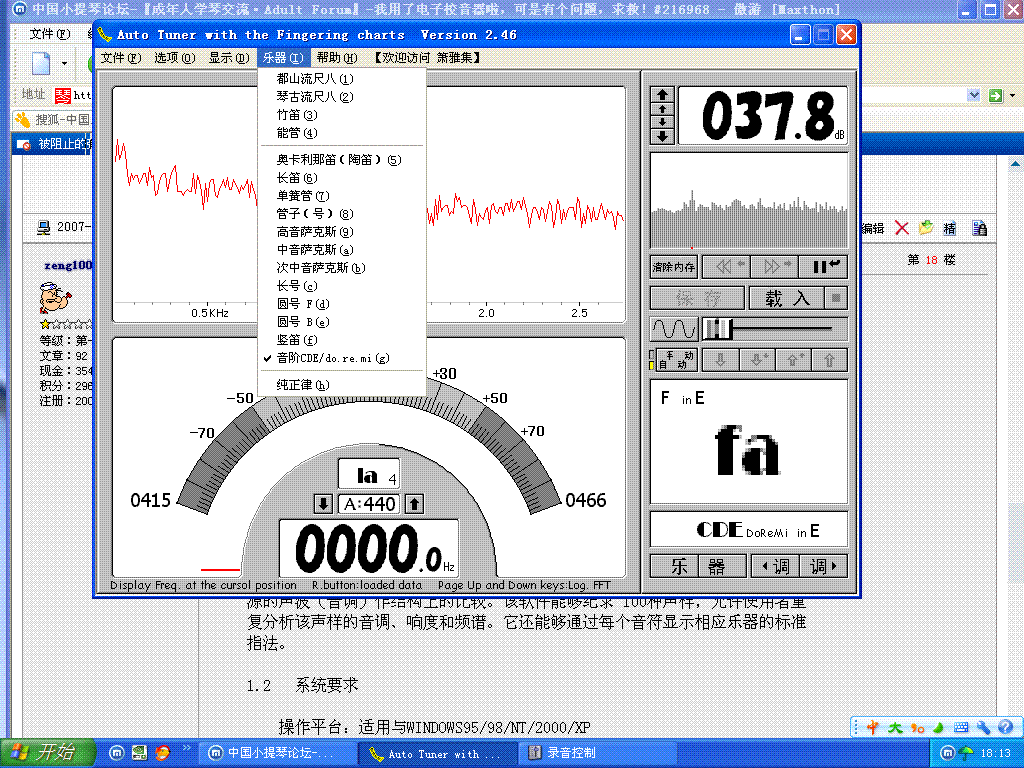Click the tone volume slider handle
Image resolution: width=1024 pixels, height=768 pixels.
tap(718, 328)
